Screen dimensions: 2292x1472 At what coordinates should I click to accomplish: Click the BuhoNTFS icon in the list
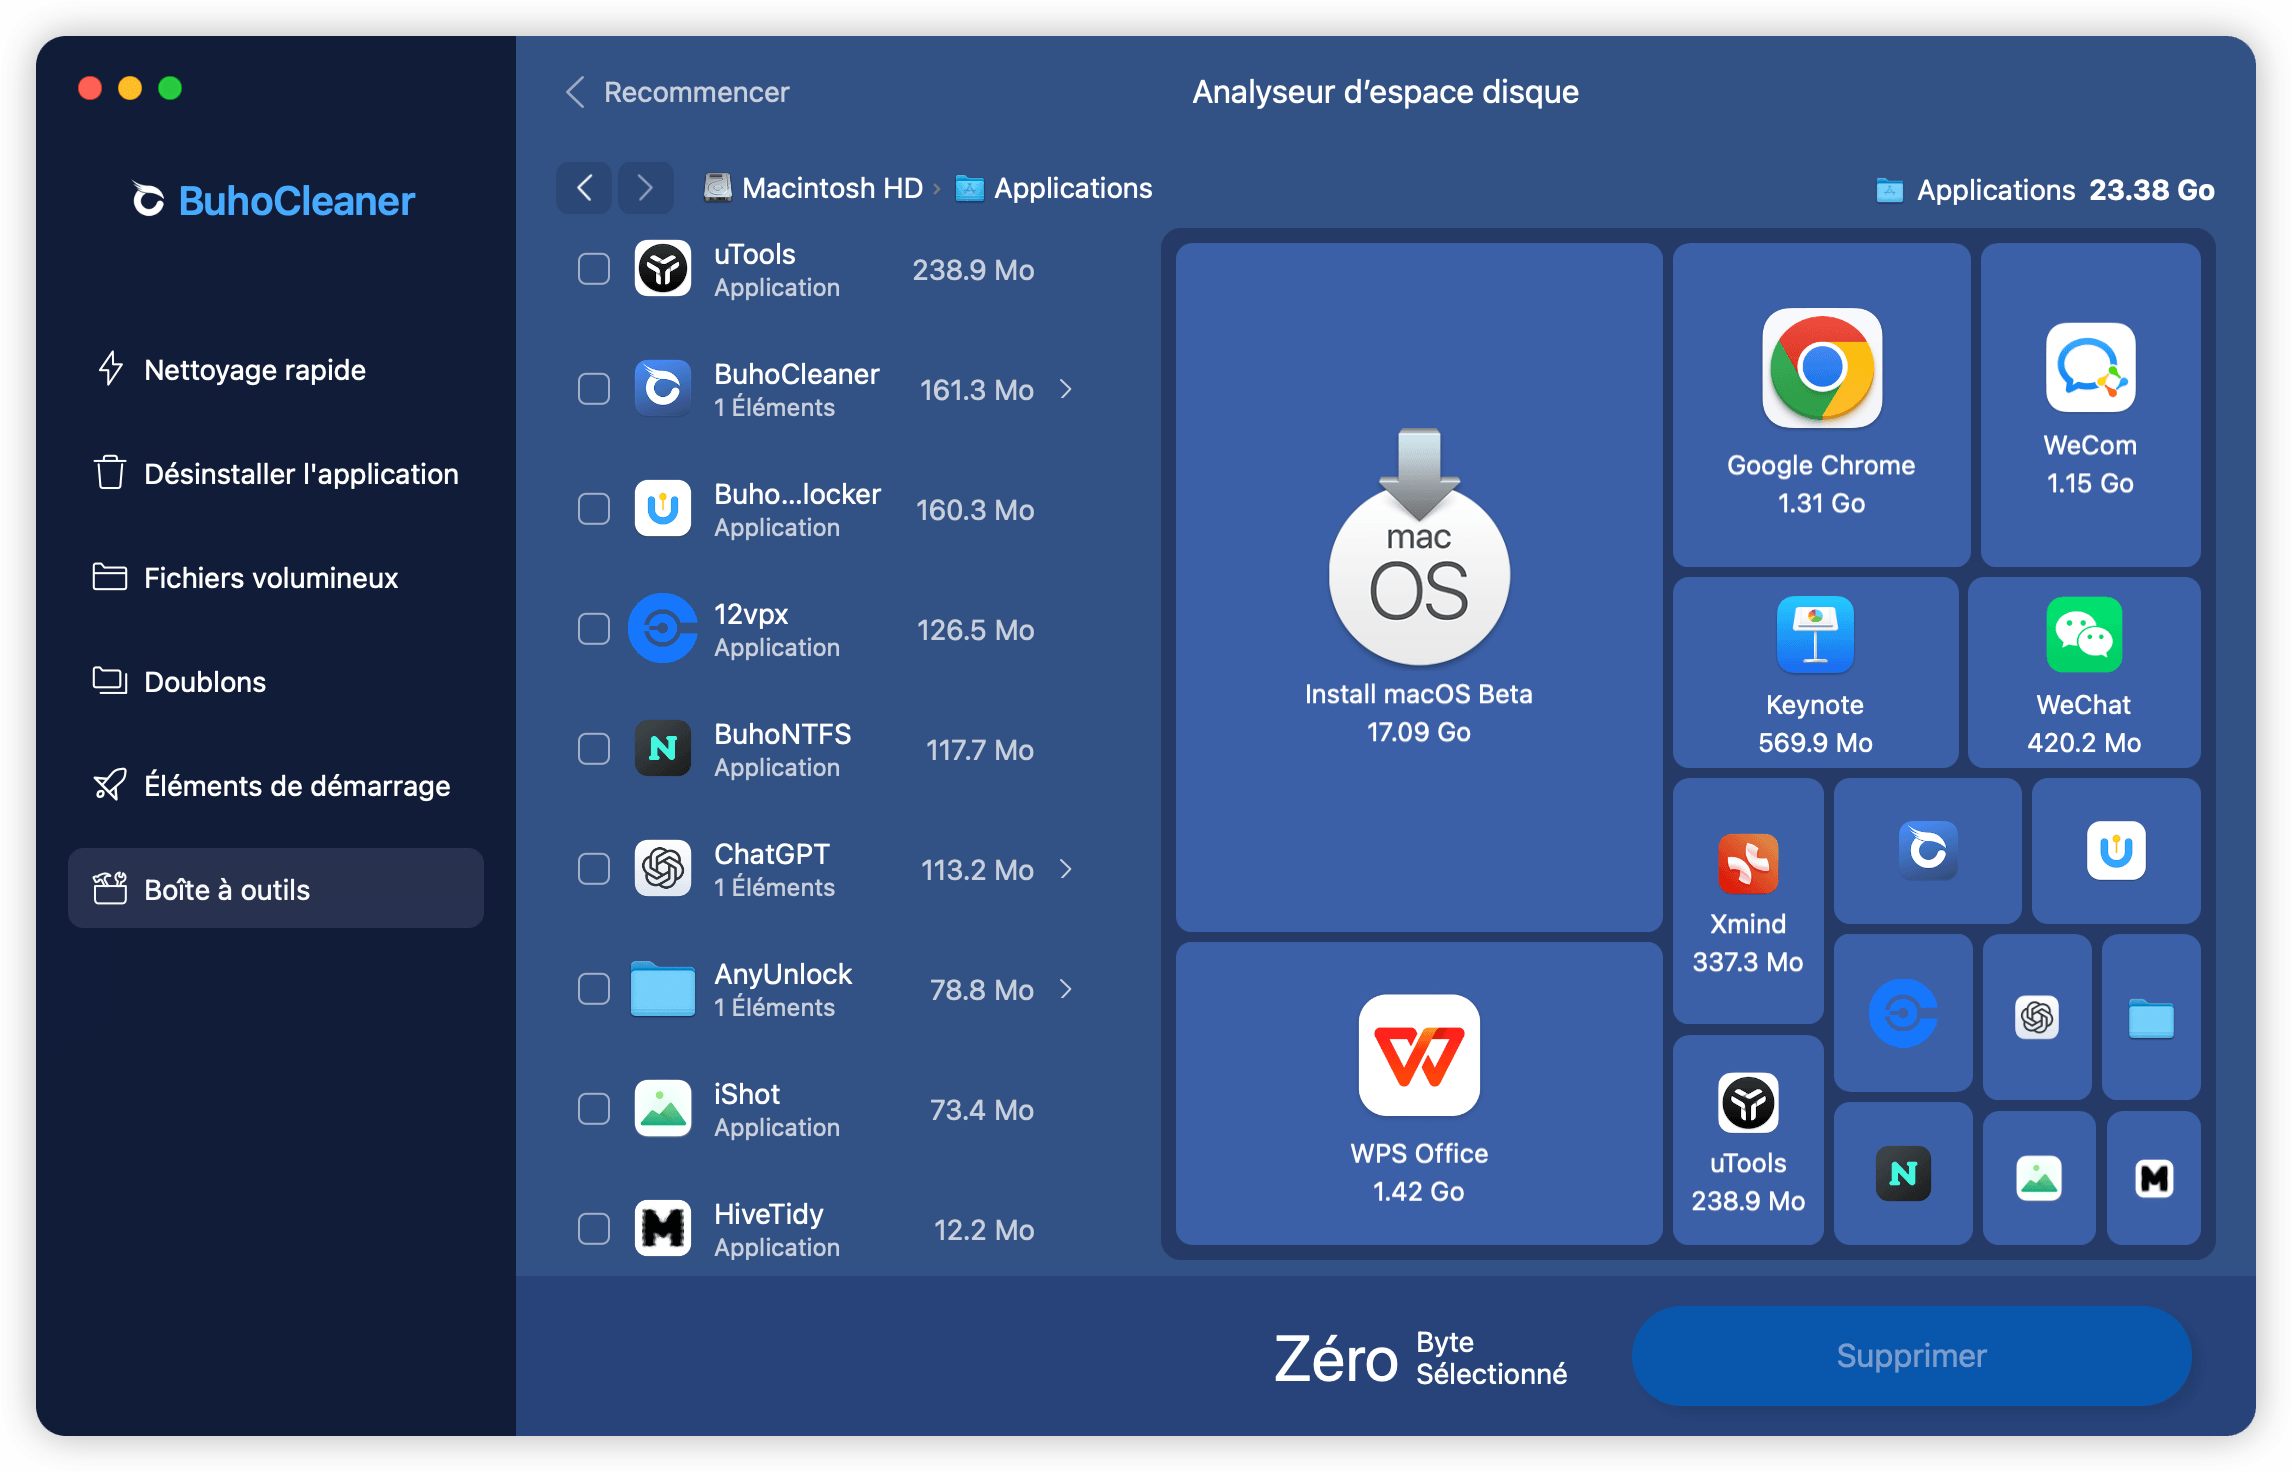point(662,749)
